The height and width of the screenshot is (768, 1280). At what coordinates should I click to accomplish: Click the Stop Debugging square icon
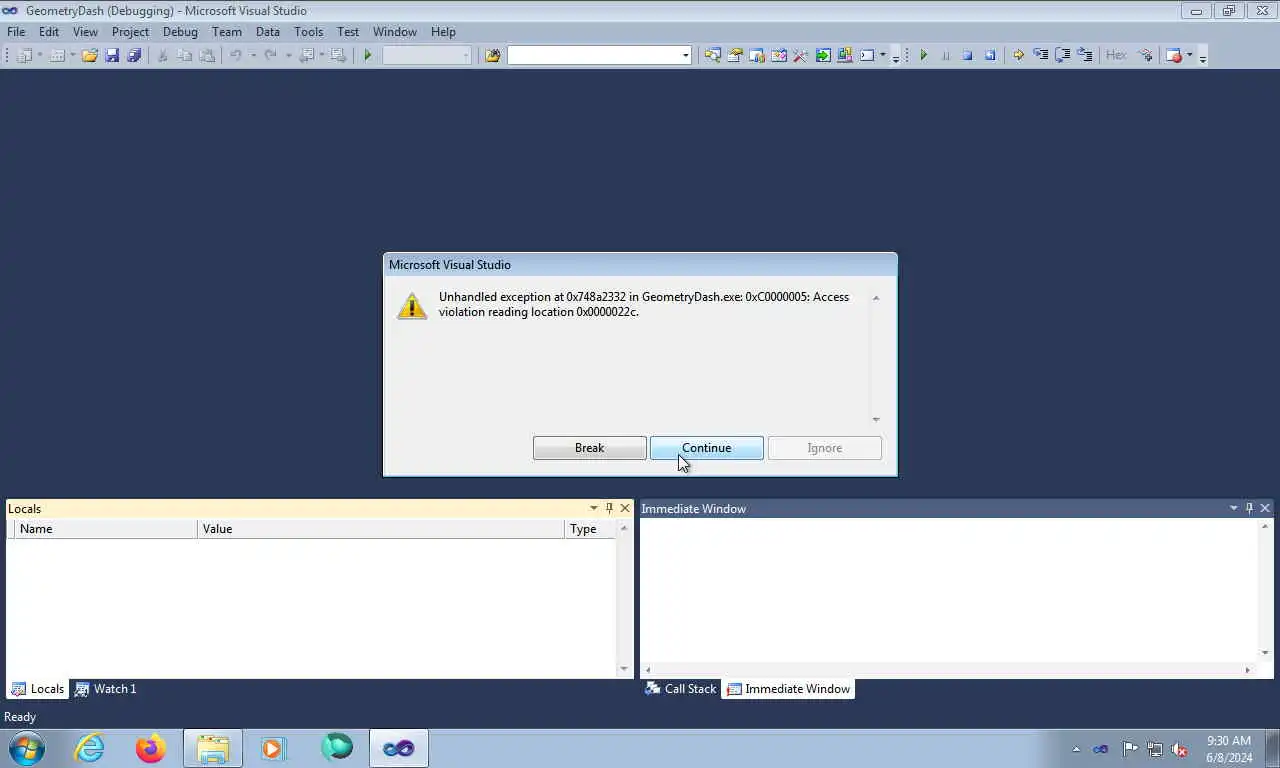[x=968, y=55]
